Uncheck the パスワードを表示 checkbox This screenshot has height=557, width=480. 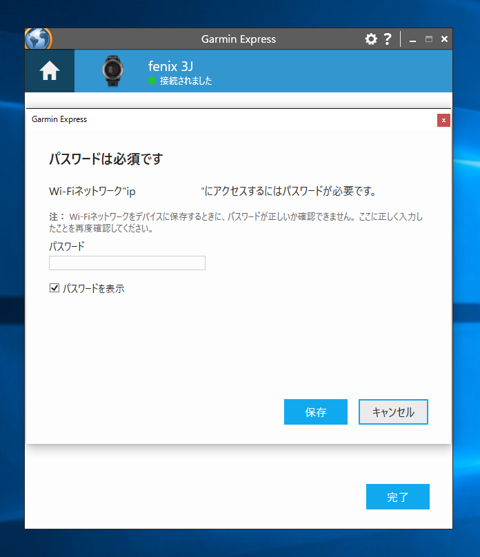tap(54, 288)
